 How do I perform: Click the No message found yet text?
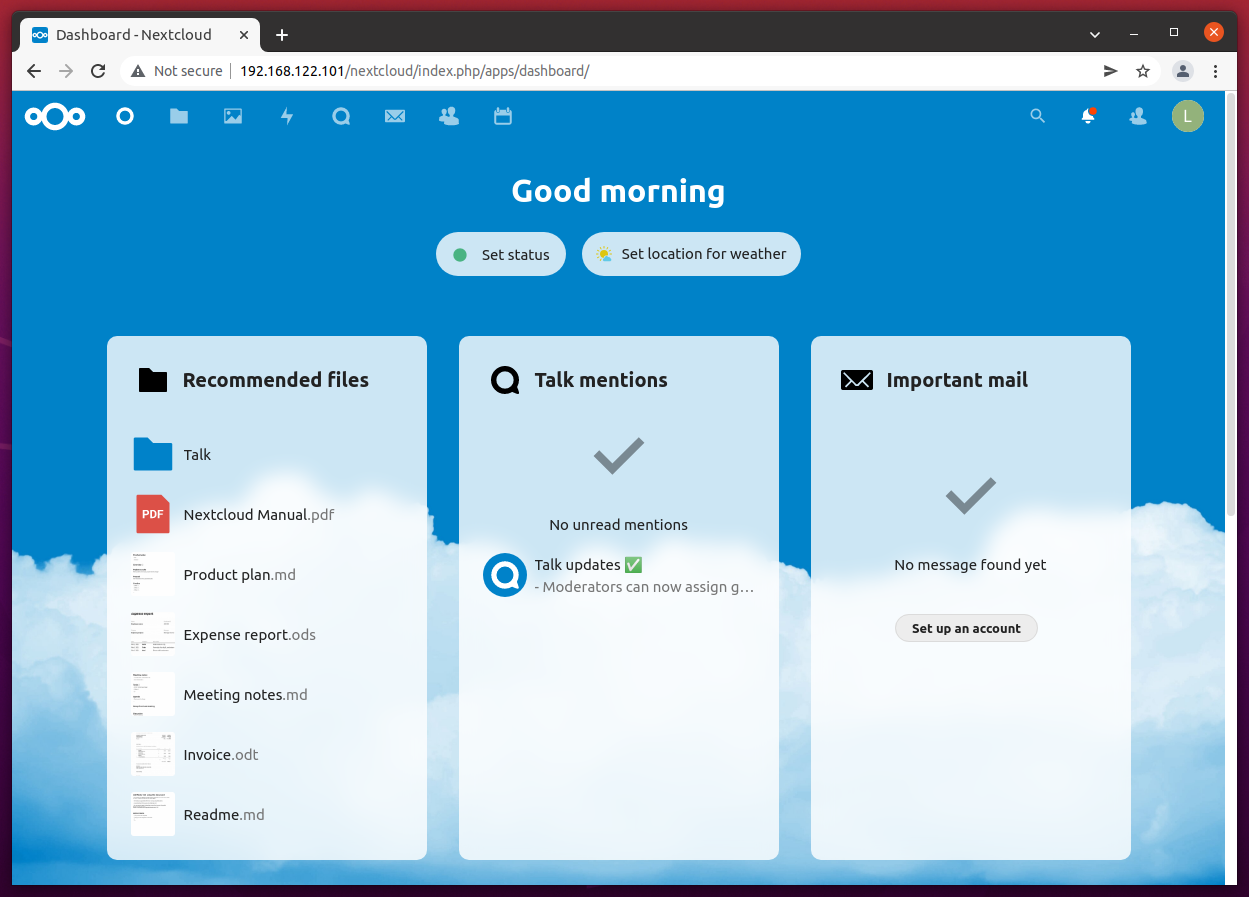[971, 565]
